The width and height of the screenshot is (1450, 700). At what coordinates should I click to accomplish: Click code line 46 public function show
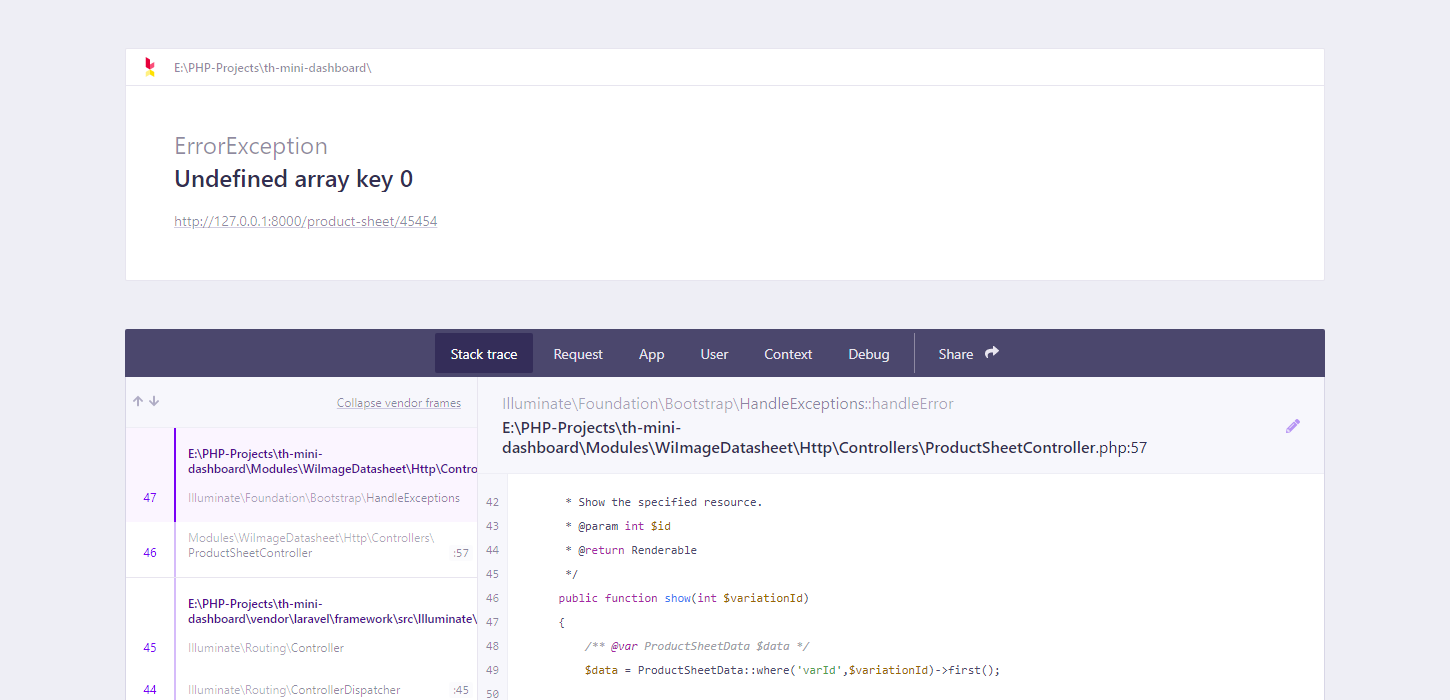(x=683, y=598)
